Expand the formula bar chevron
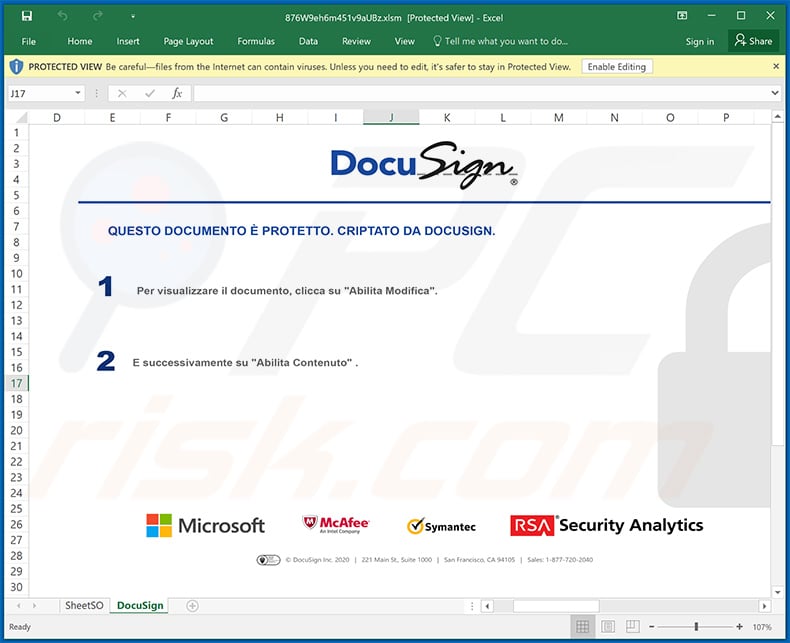The width and height of the screenshot is (790, 643). coord(775,93)
